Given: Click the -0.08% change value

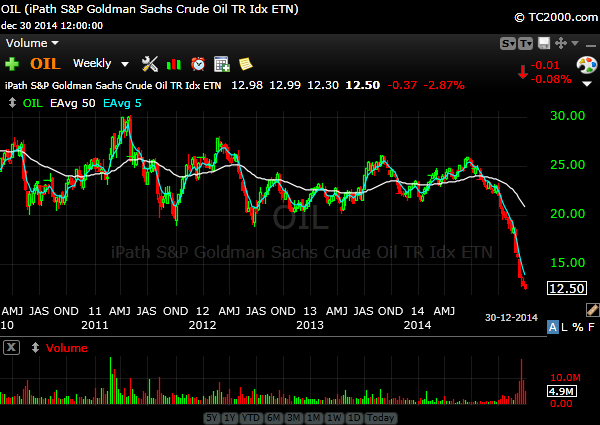Looking at the screenshot, I should click(551, 79).
